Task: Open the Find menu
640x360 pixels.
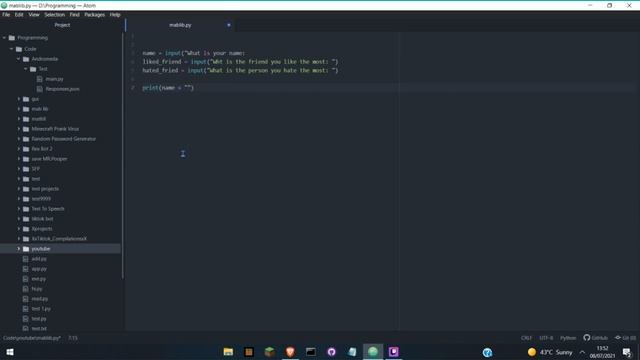Action: pos(74,15)
